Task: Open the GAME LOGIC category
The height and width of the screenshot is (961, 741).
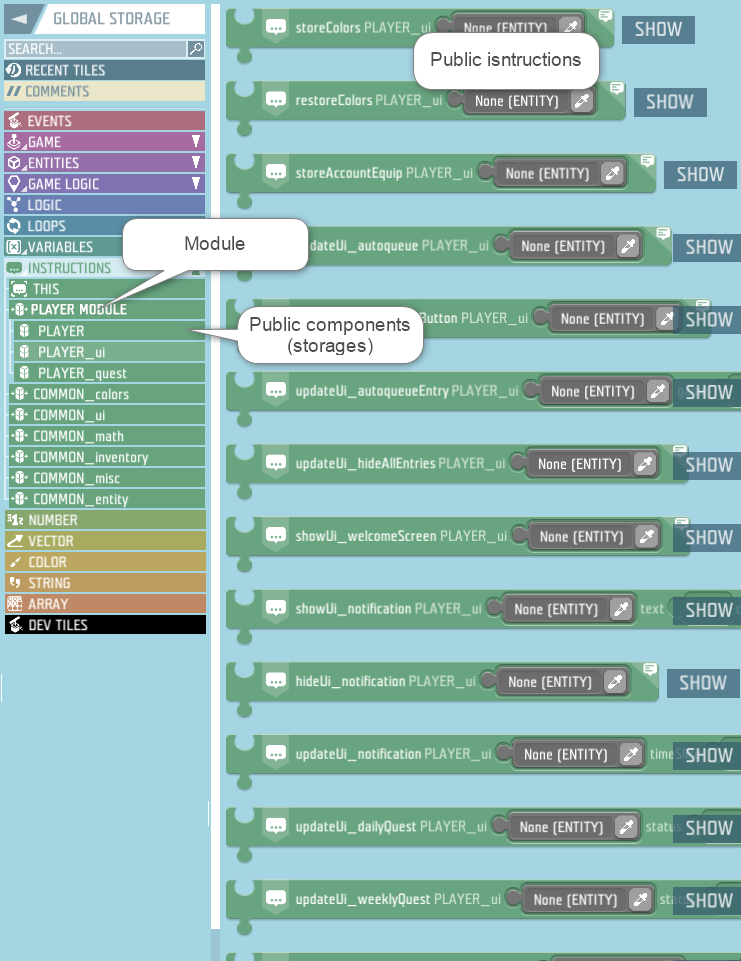Action: tap(105, 184)
